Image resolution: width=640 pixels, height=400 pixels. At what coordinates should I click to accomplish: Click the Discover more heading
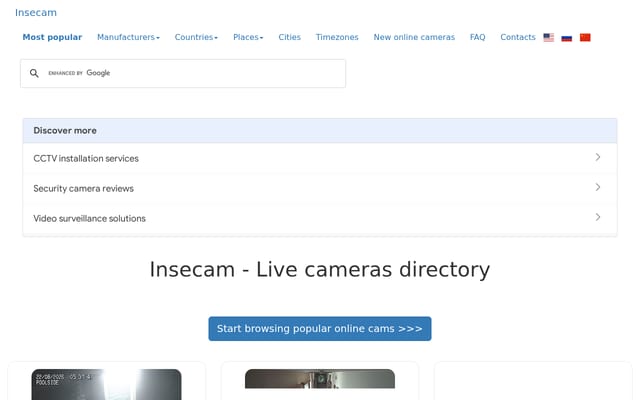65,131
